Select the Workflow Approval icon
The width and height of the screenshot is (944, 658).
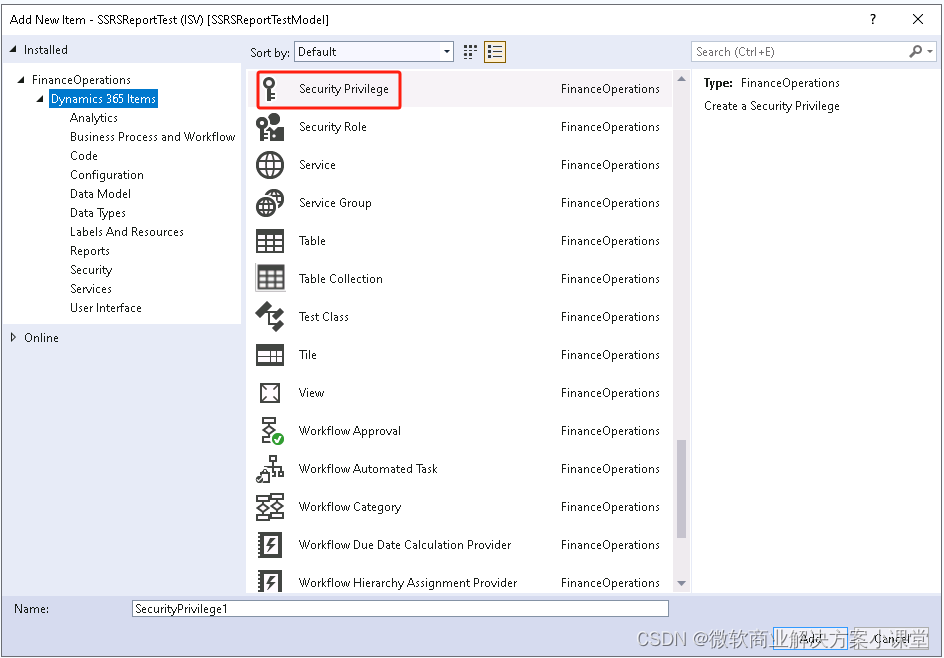click(x=271, y=430)
